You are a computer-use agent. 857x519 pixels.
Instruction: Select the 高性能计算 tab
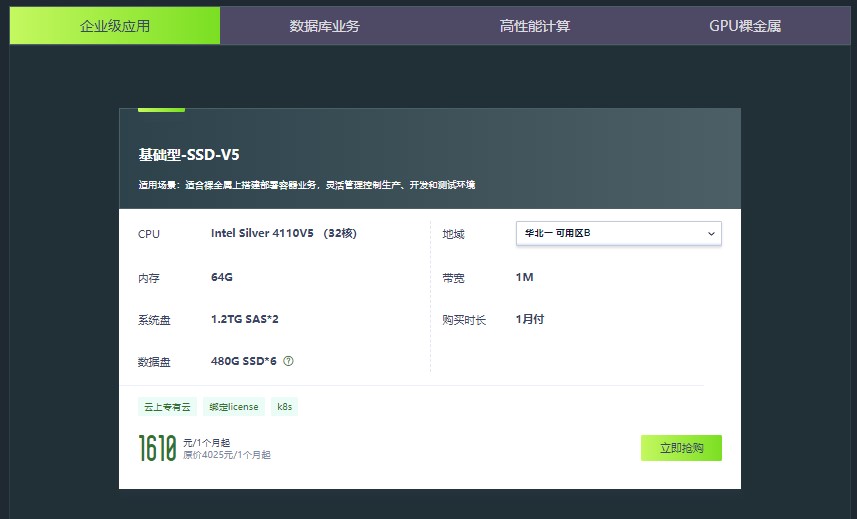pos(535,26)
